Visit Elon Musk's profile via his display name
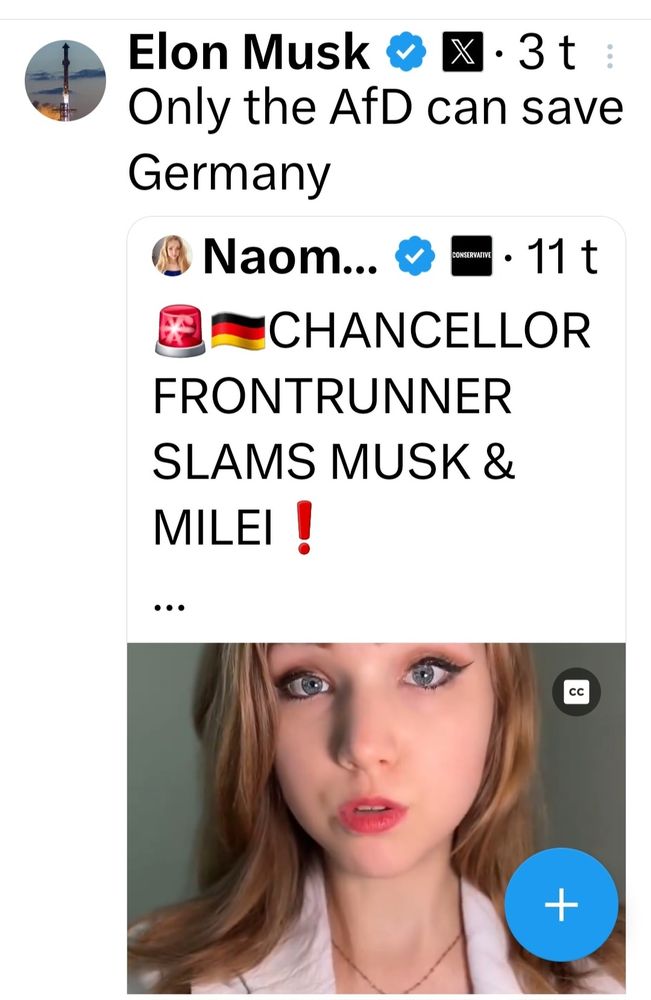Viewport: 651px width, 1000px height. click(x=250, y=52)
